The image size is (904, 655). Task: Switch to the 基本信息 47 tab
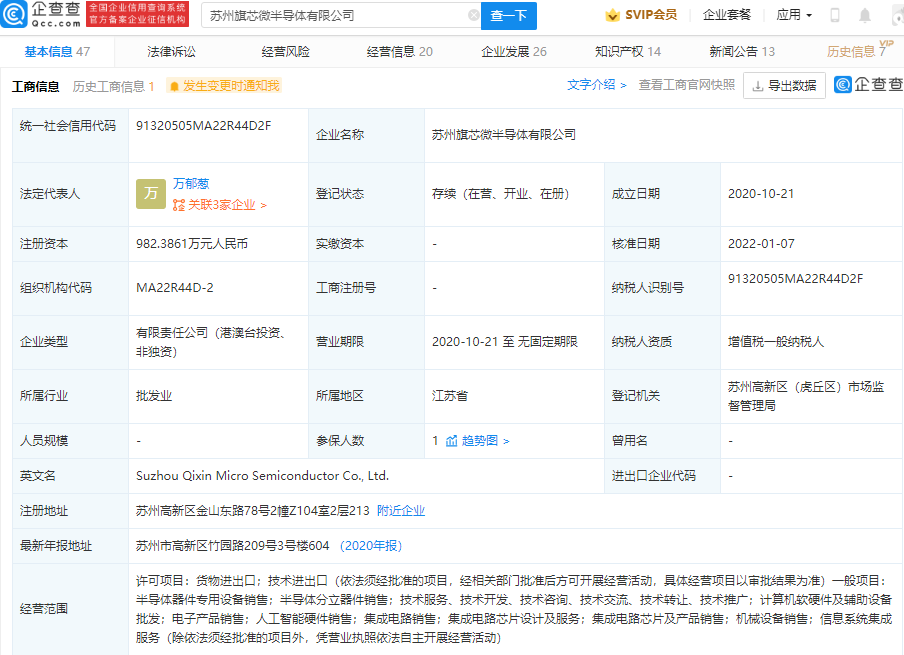57,52
